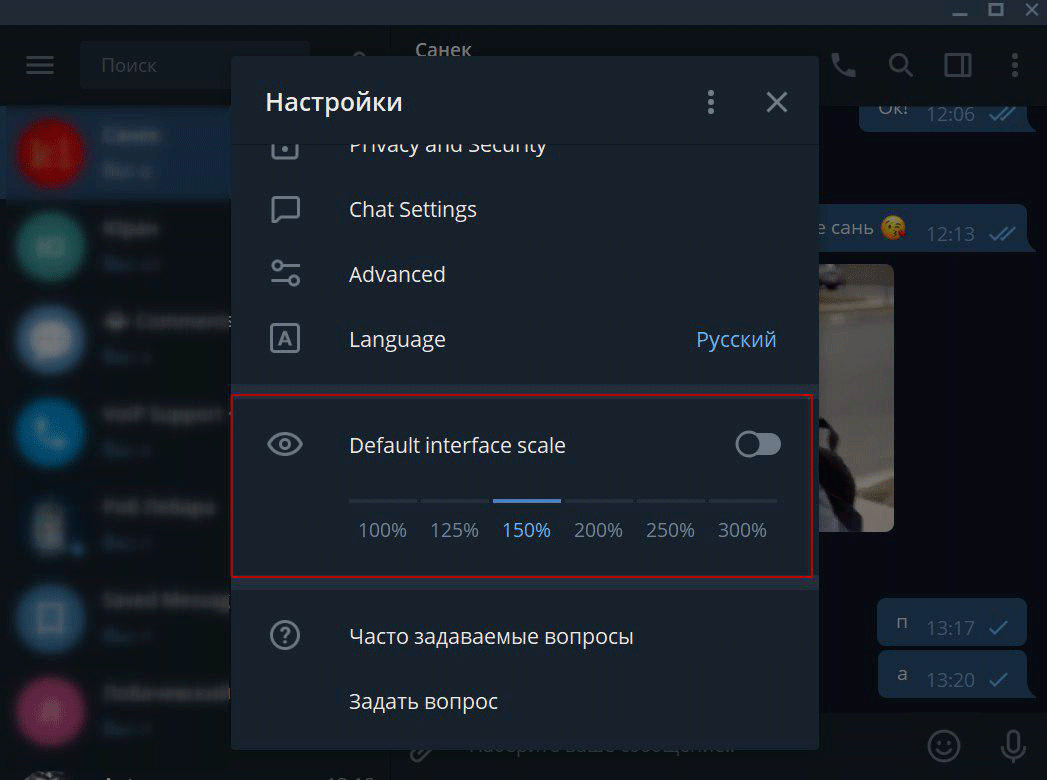This screenshot has width=1047, height=780.
Task: Click the Поиск search field
Action: tap(195, 66)
